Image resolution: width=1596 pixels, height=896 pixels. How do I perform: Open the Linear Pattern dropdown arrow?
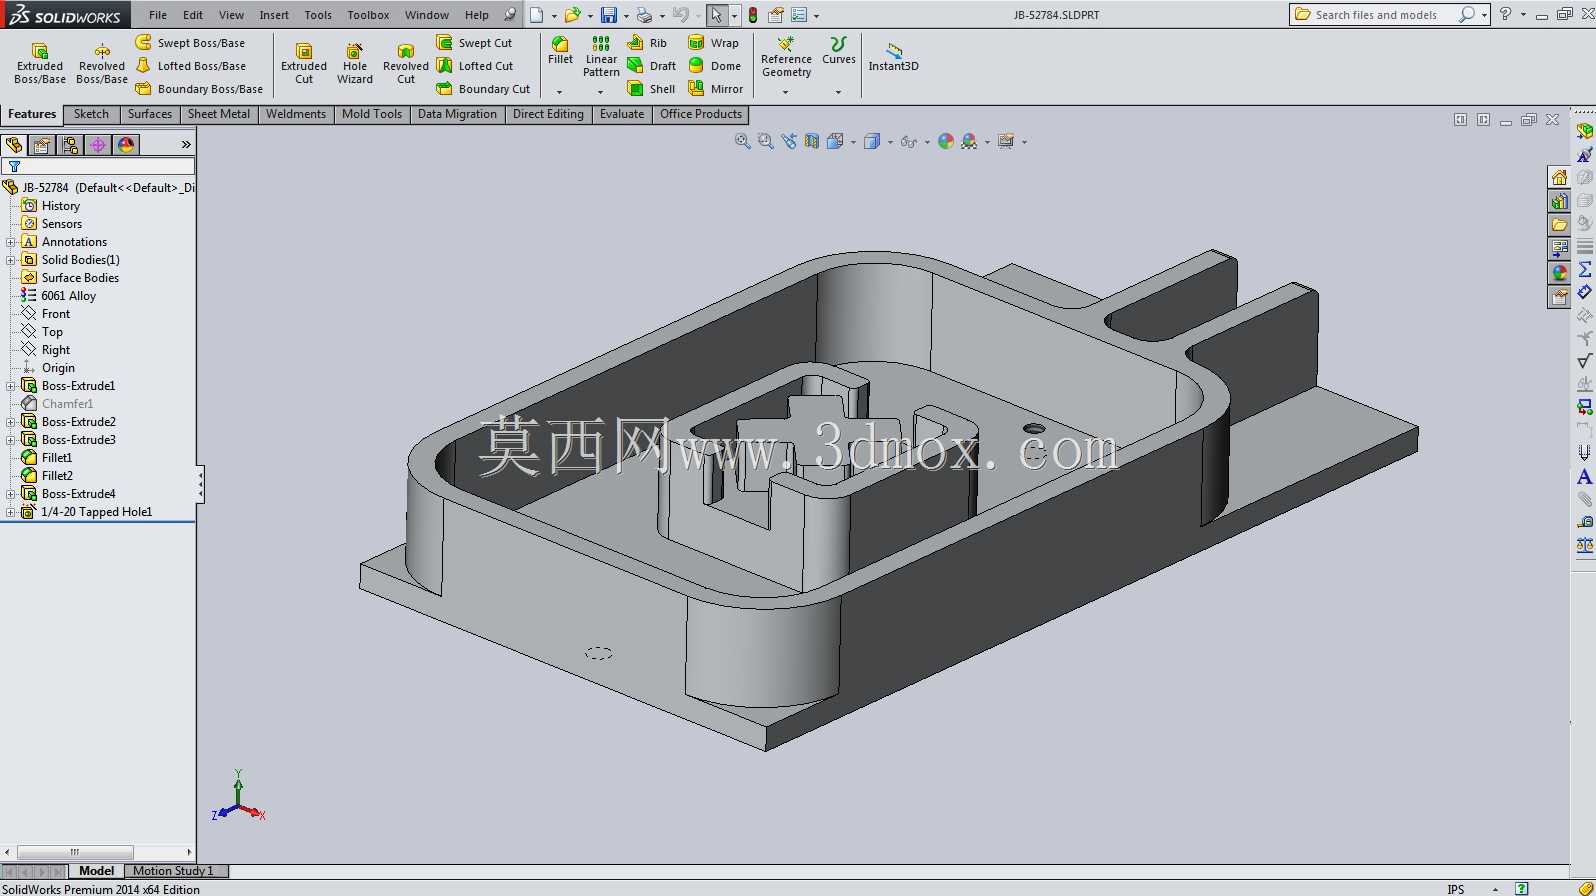pyautogui.click(x=600, y=92)
